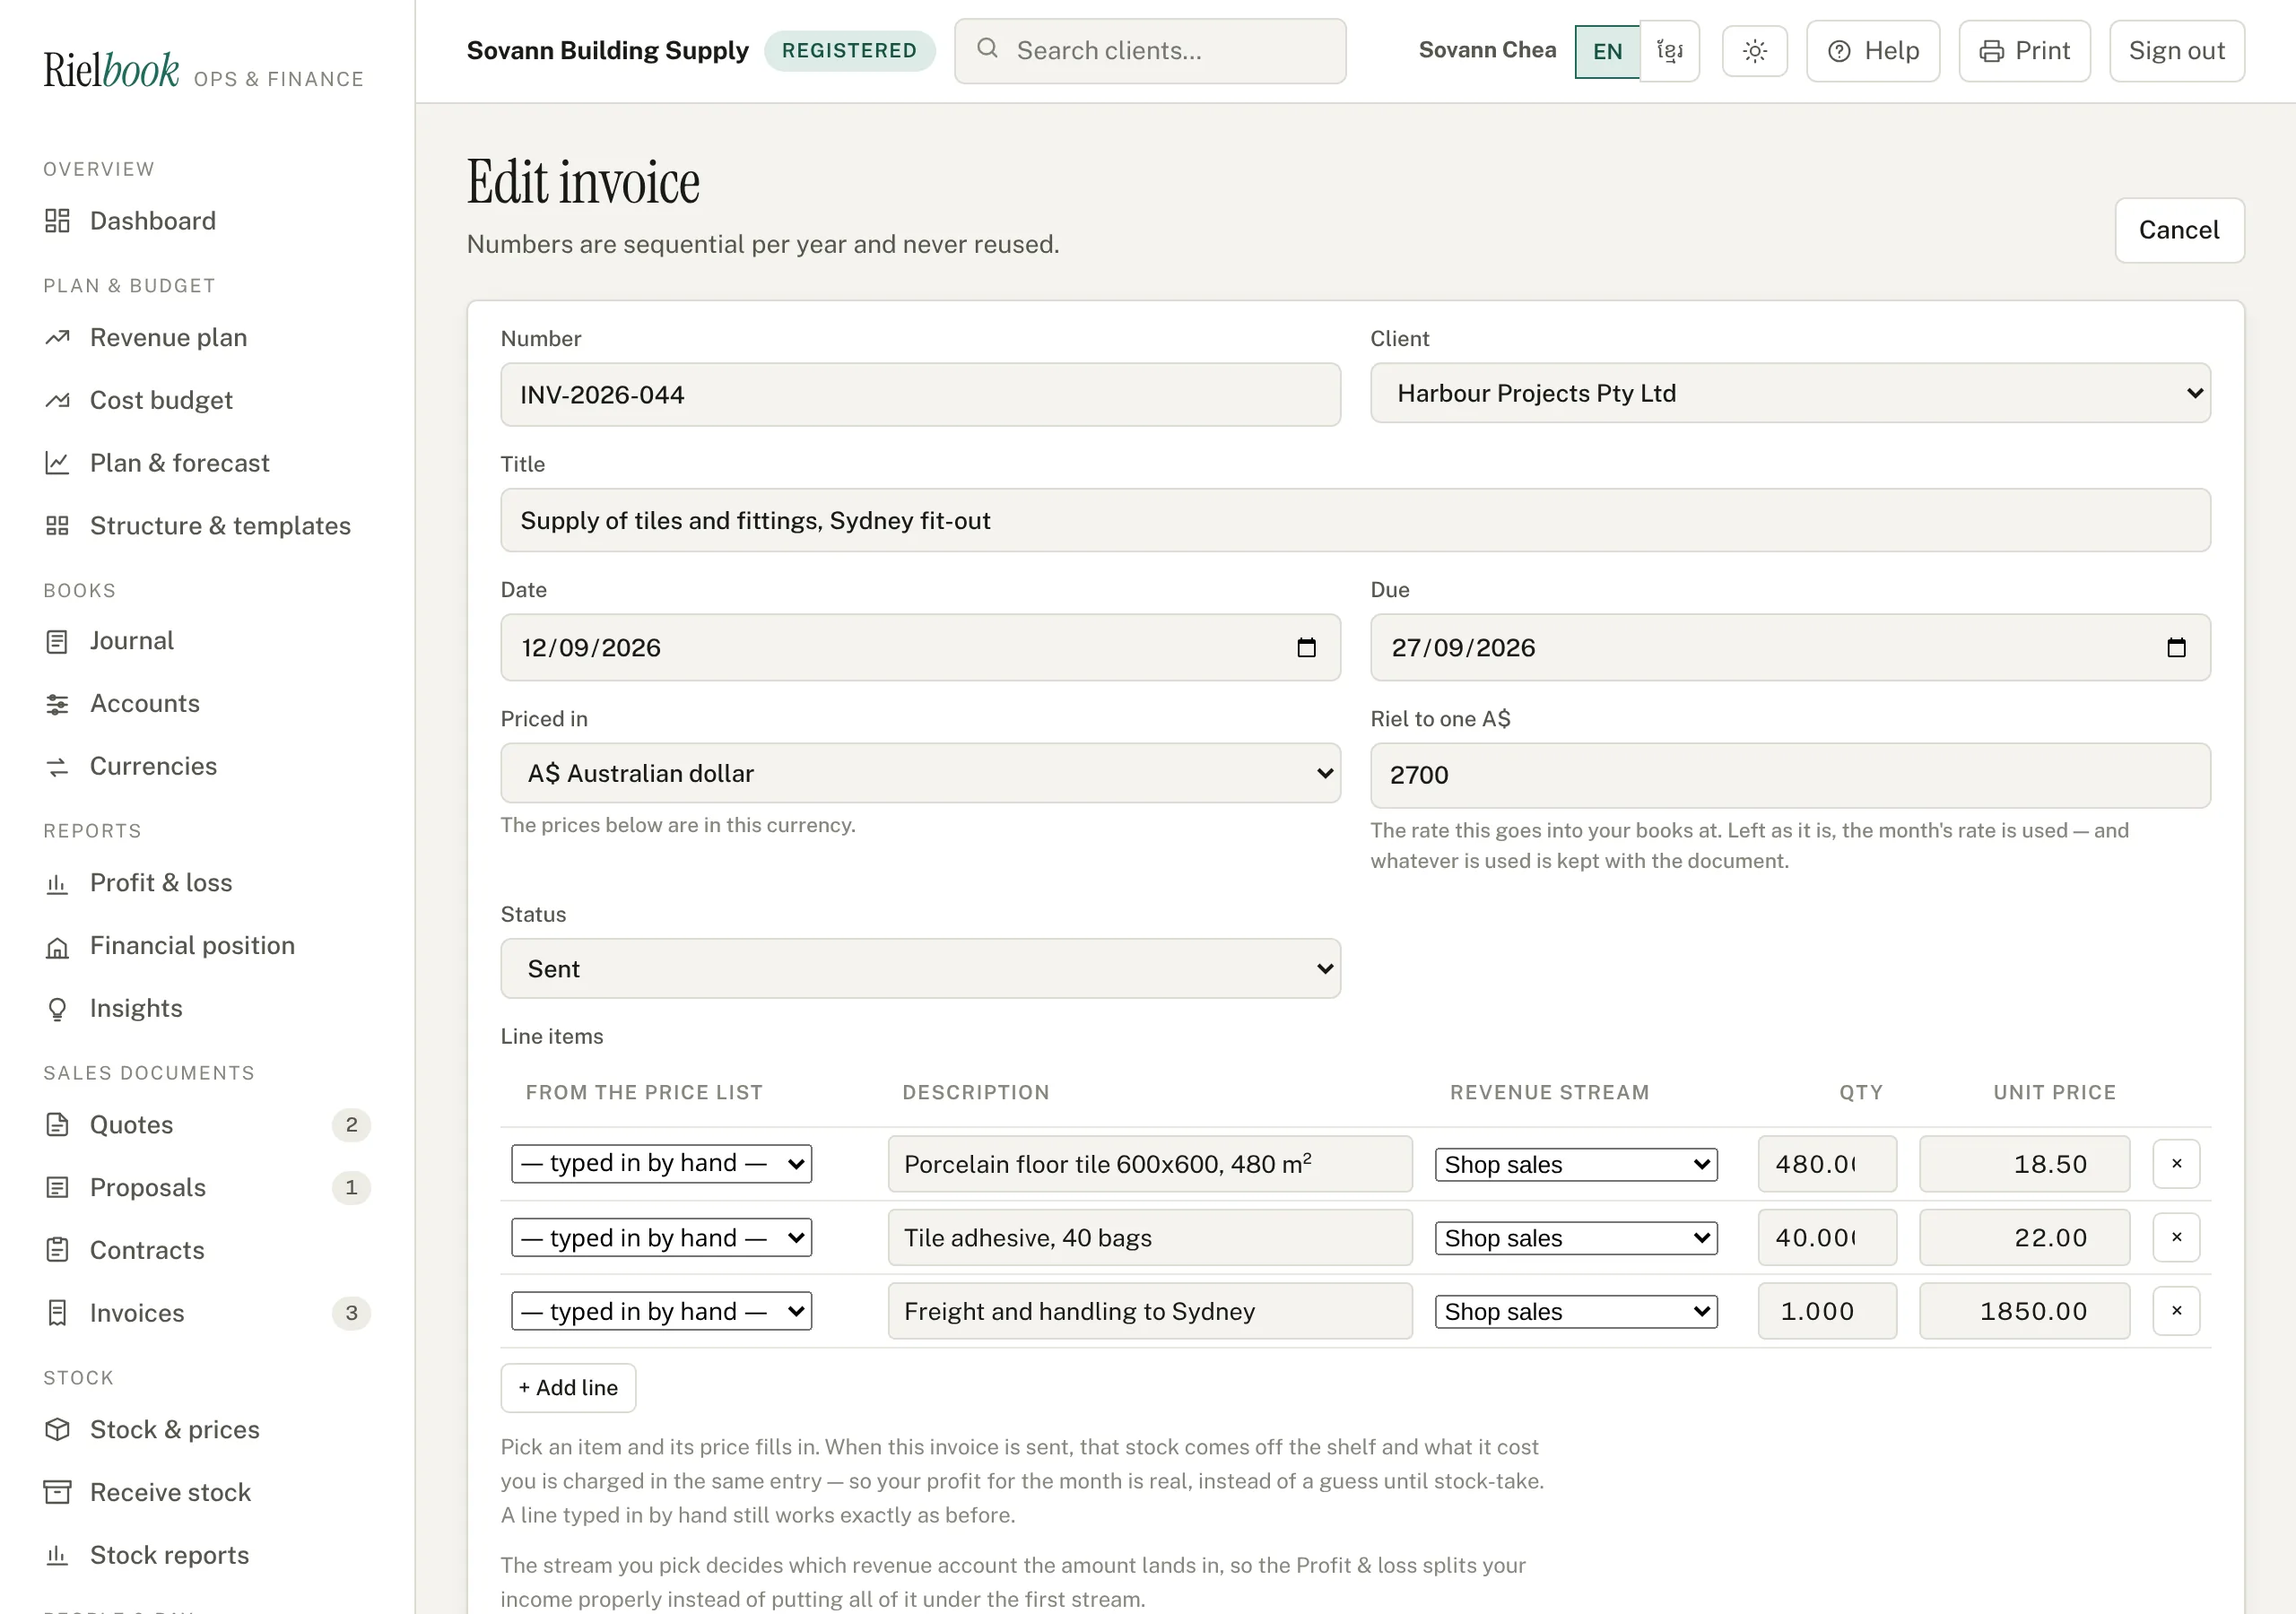2296x1614 pixels.
Task: Remove the Freight and handling line item
Action: coord(2176,1311)
